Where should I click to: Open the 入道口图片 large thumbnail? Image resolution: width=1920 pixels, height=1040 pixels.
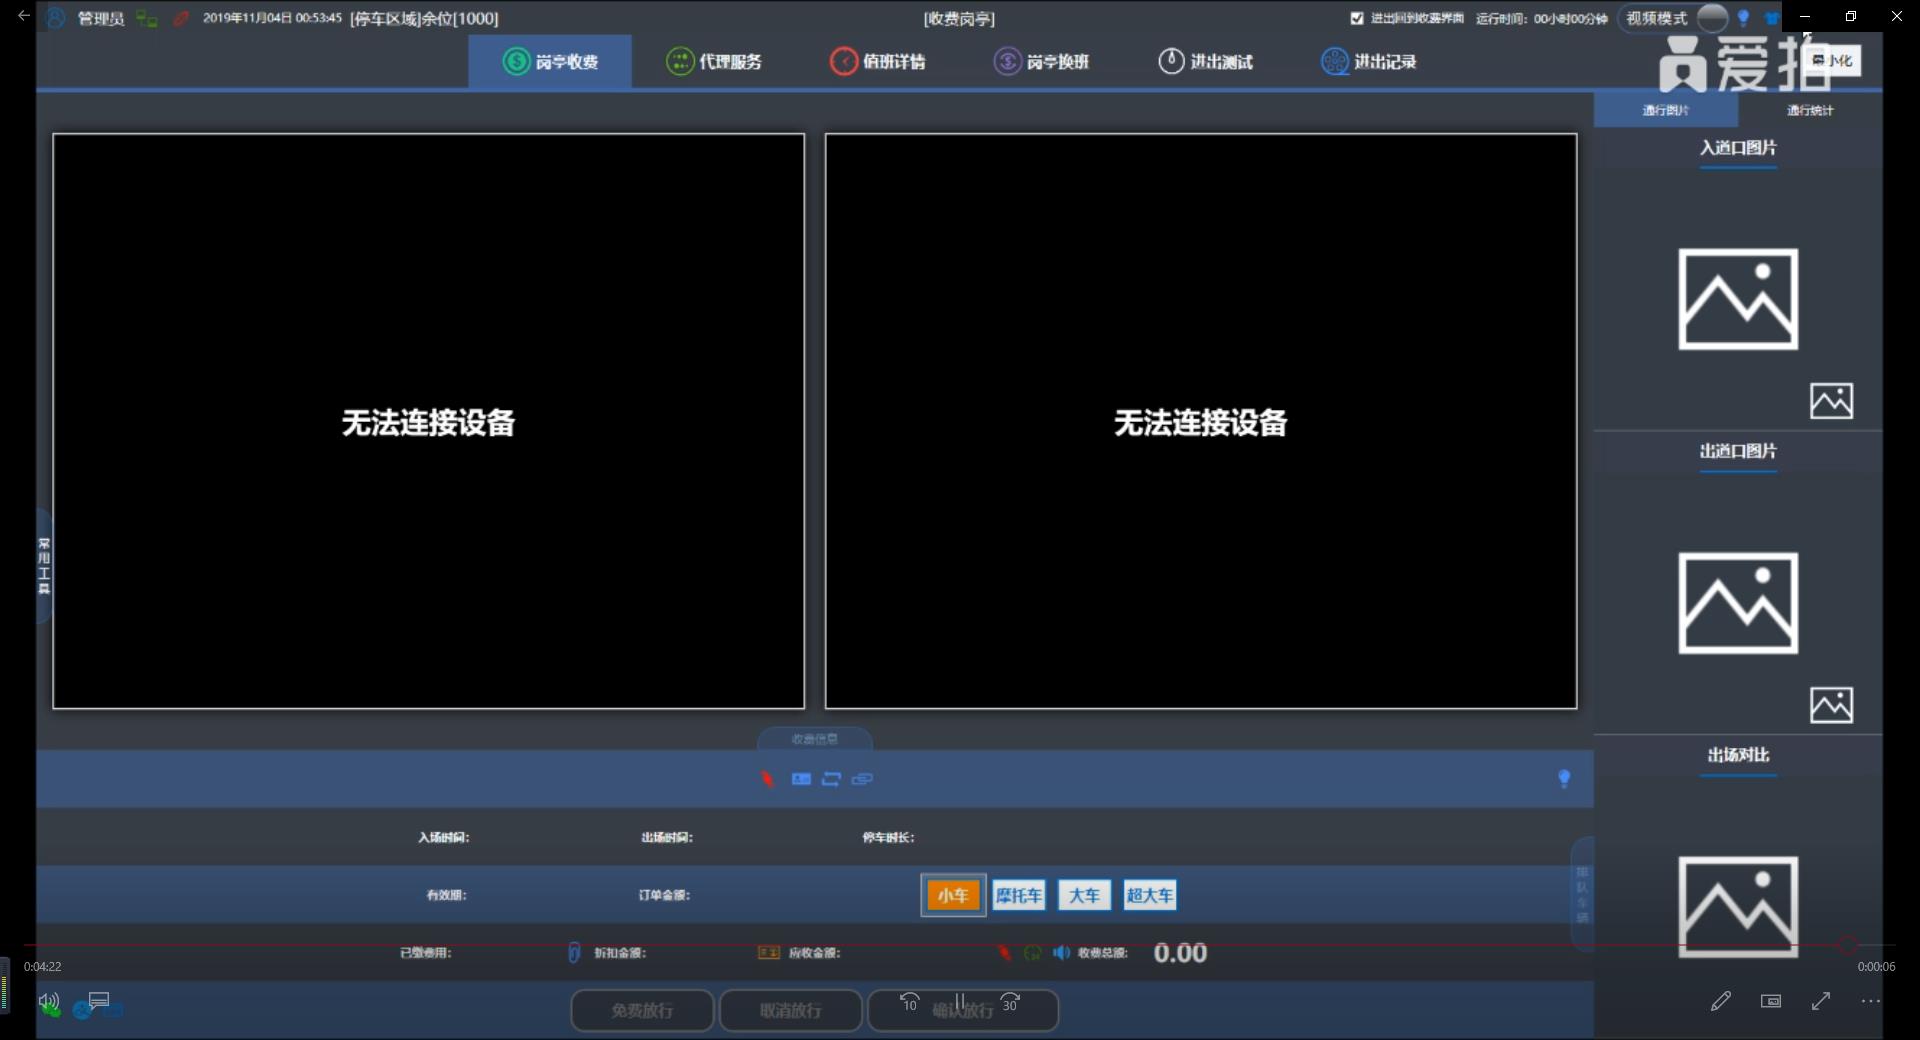point(1737,299)
